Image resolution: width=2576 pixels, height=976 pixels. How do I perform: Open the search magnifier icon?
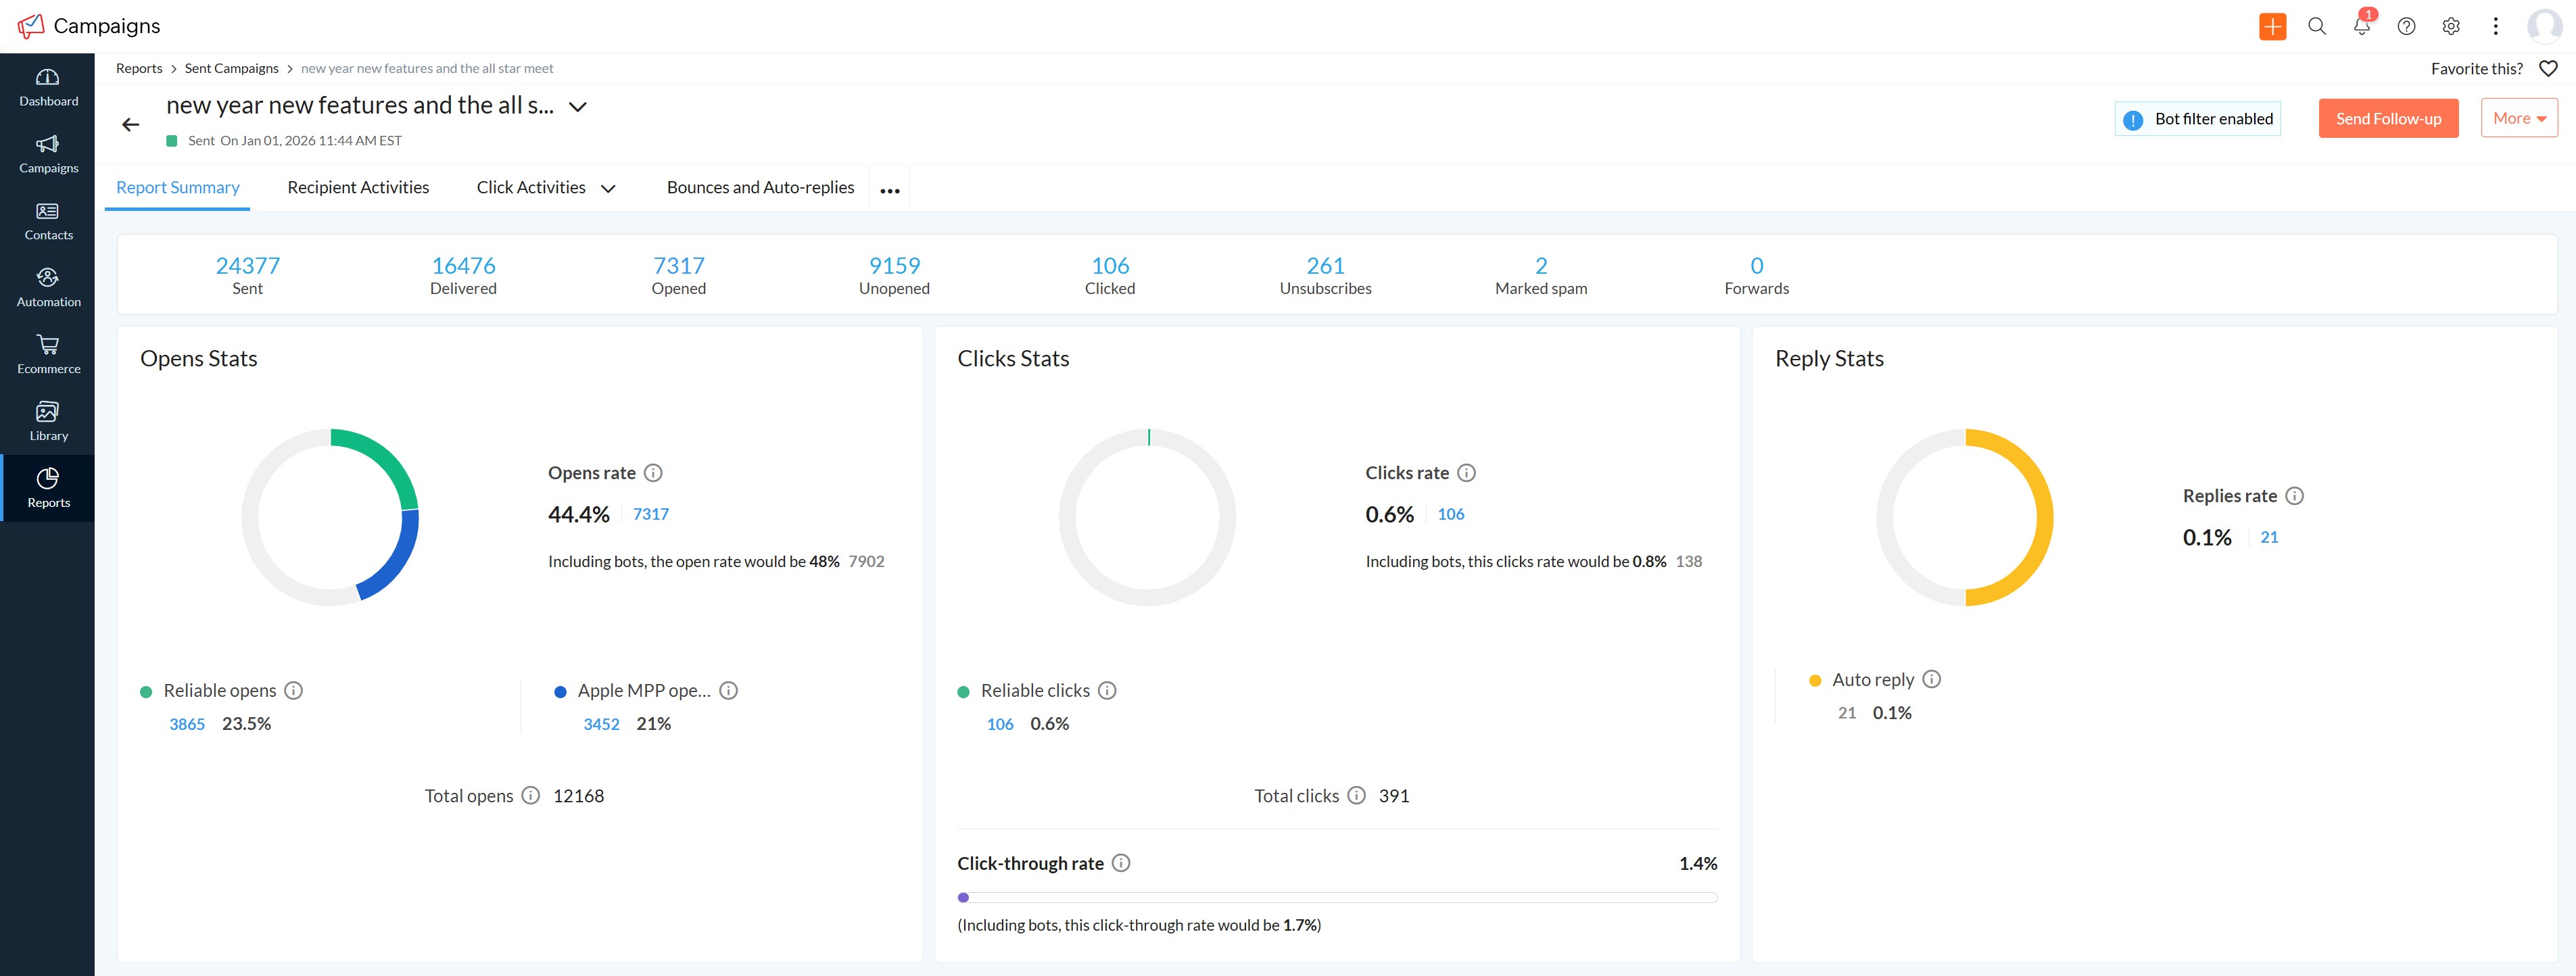pos(2316,26)
